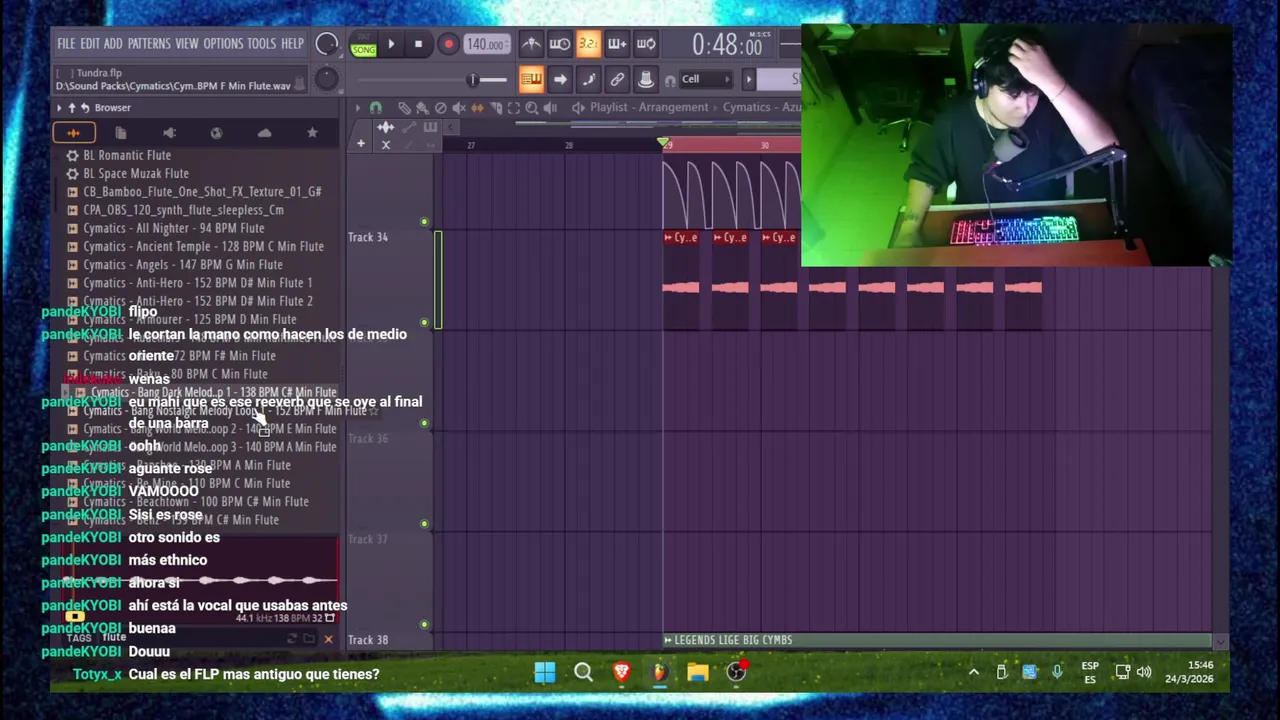Toggle the auto-scroll arrow icon

560,80
